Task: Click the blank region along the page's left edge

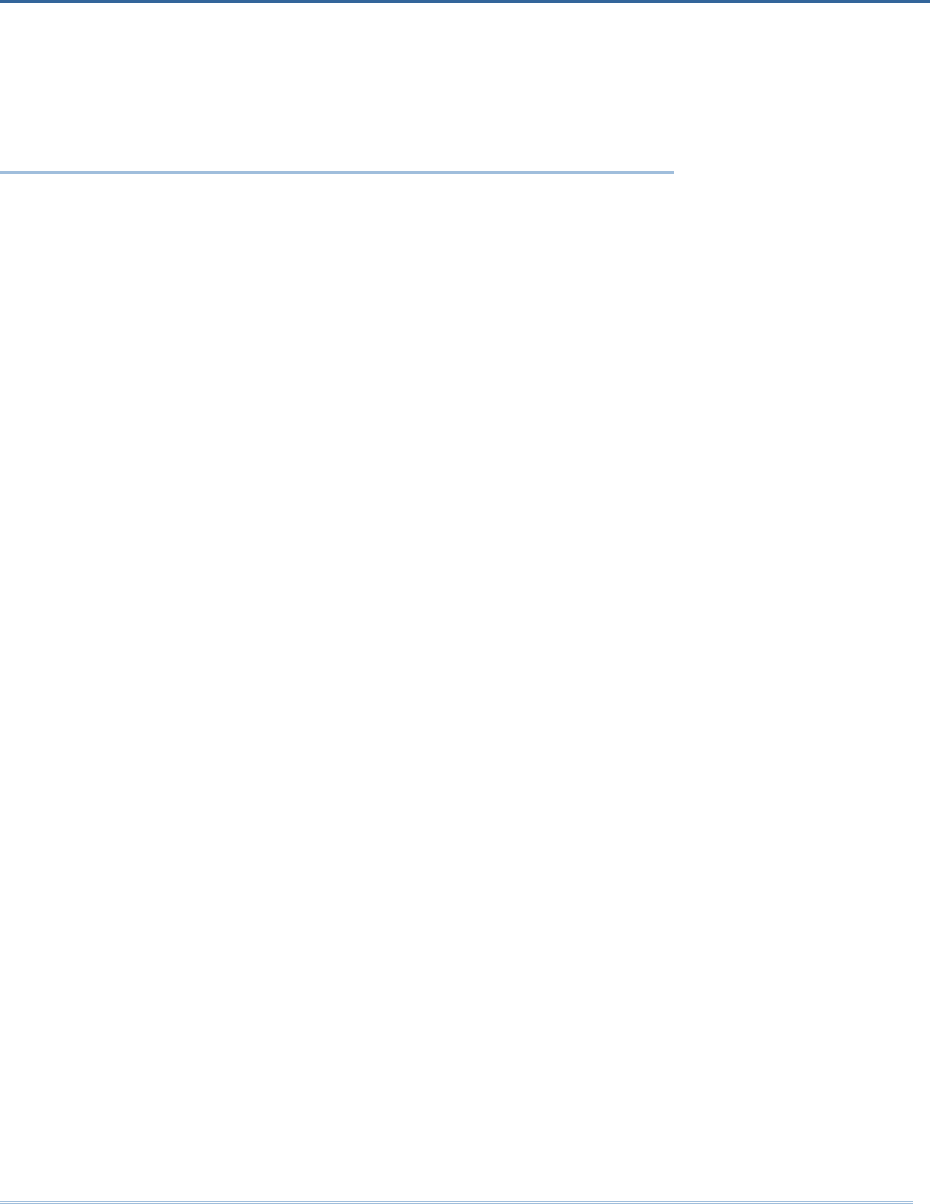Action: [15, 685]
